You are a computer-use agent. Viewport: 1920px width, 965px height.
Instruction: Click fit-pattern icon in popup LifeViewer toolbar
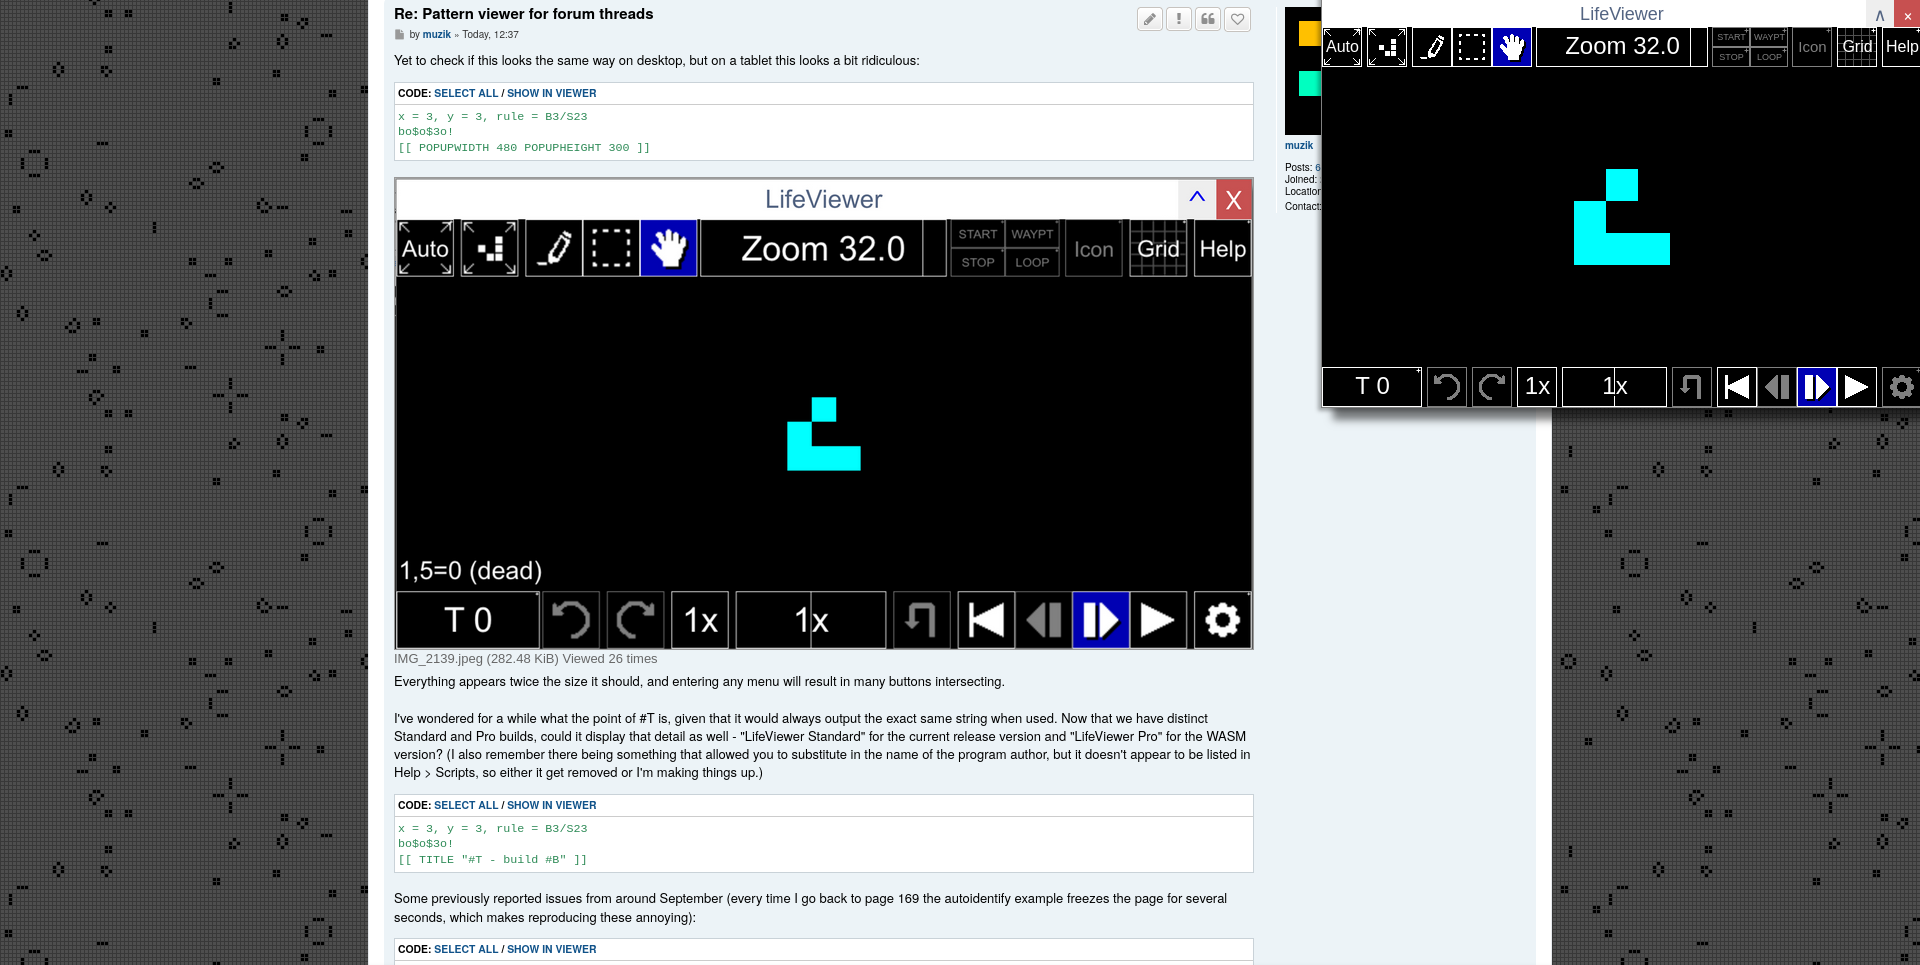pos(1387,47)
